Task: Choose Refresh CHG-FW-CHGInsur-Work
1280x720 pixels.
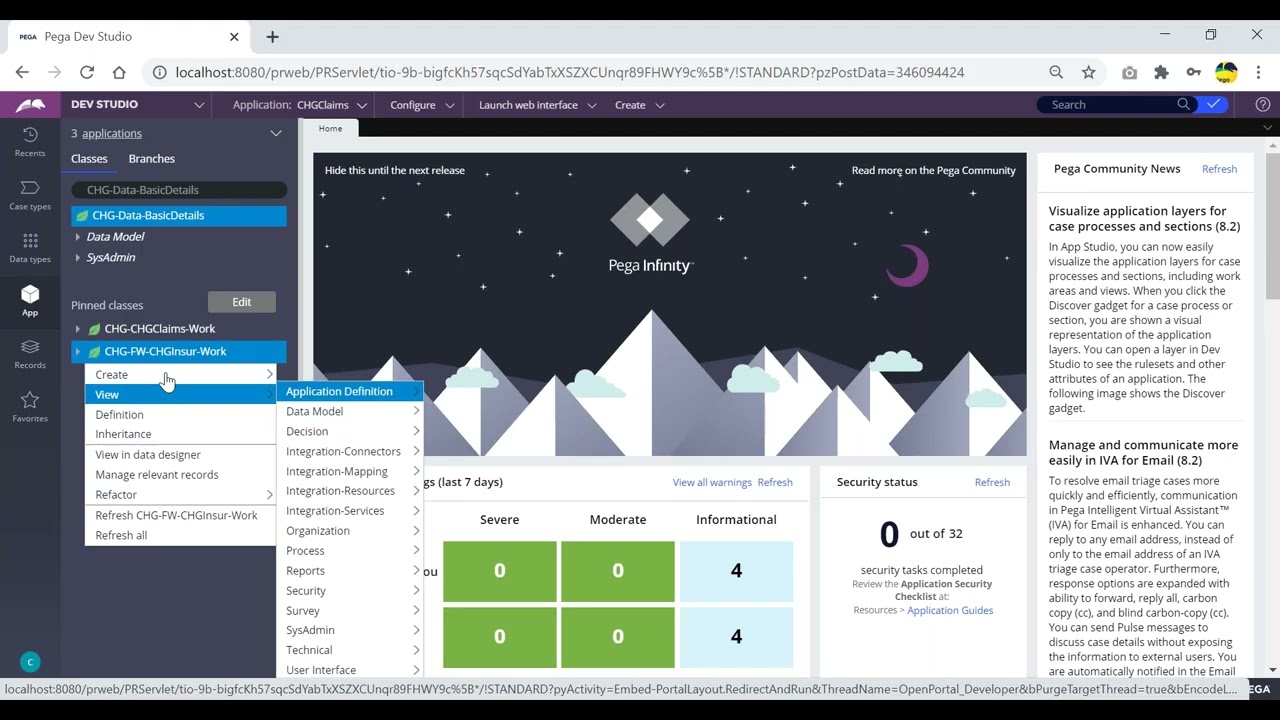Action: (180, 516)
